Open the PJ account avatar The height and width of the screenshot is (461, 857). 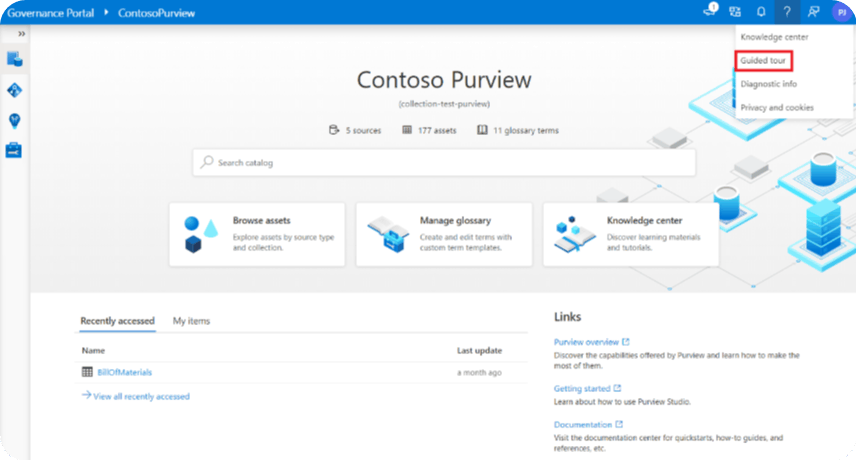coord(842,12)
